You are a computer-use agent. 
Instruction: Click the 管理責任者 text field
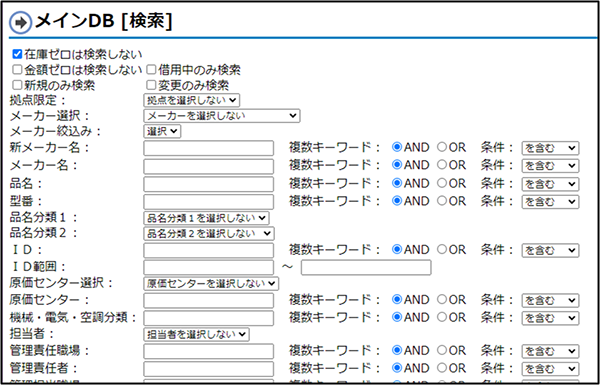coord(209,369)
